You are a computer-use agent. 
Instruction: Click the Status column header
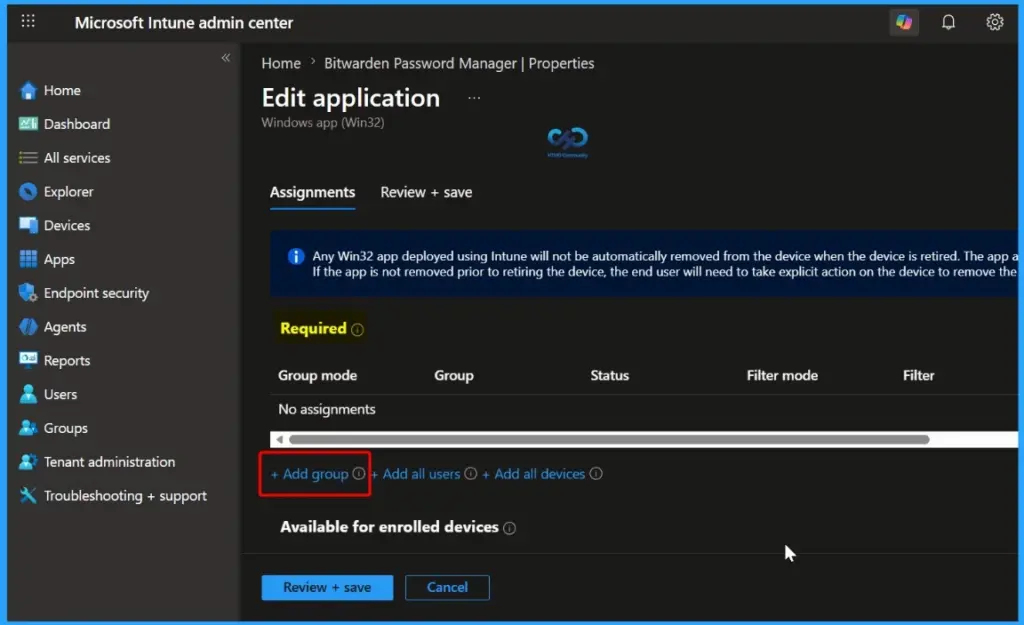pos(609,376)
